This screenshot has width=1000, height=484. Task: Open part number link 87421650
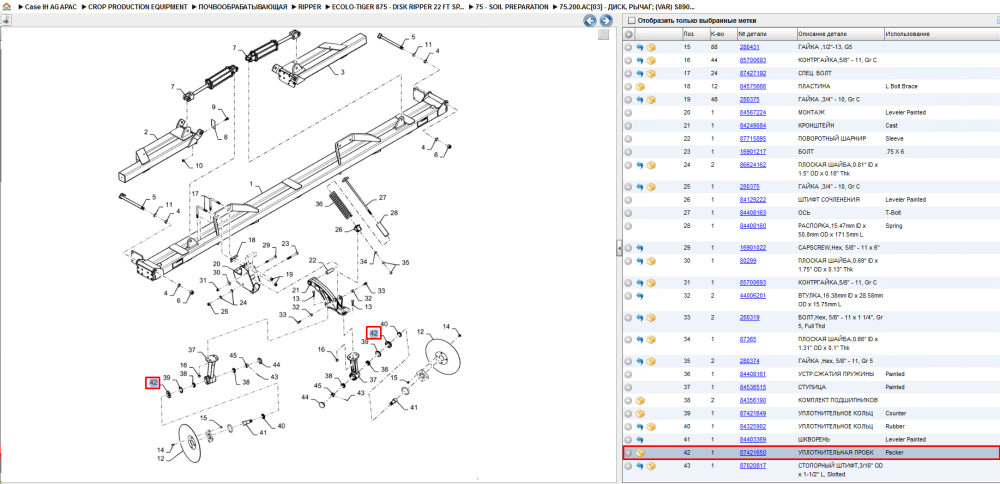point(753,453)
